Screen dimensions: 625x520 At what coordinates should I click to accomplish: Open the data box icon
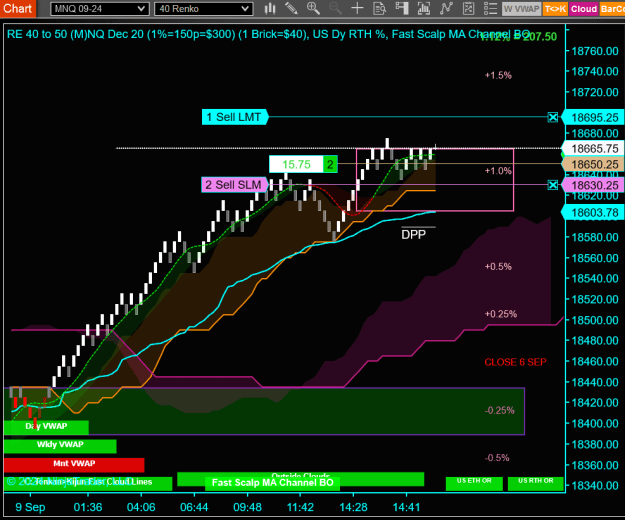(x=379, y=8)
